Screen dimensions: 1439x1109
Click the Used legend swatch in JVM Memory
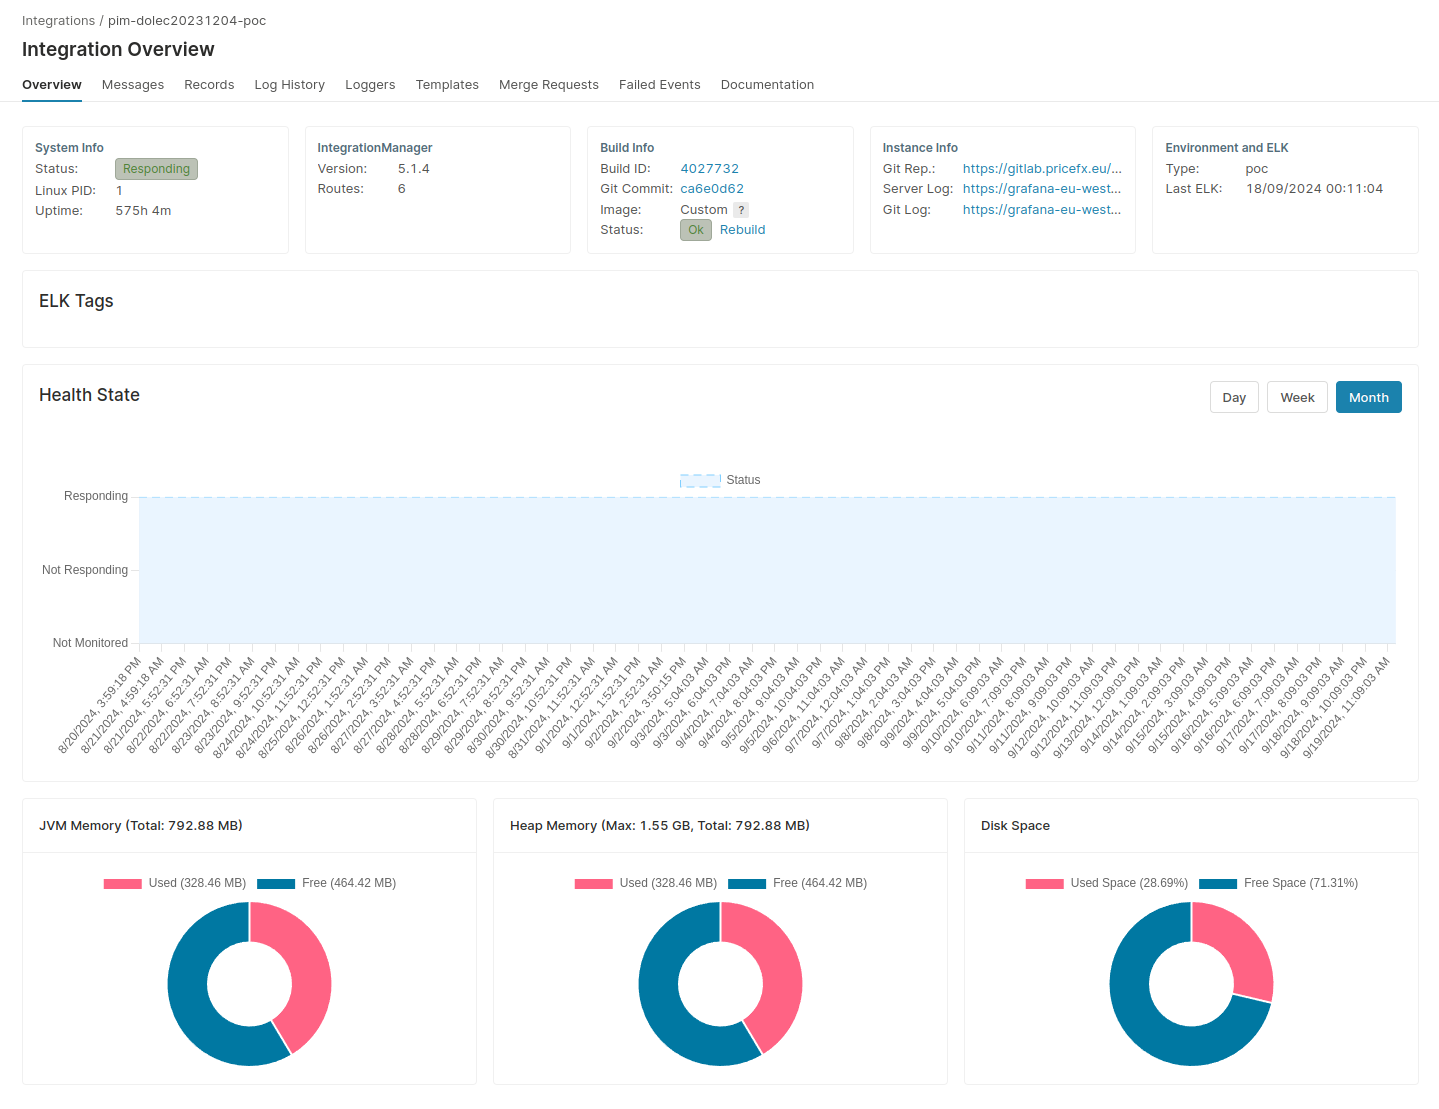[x=122, y=883]
